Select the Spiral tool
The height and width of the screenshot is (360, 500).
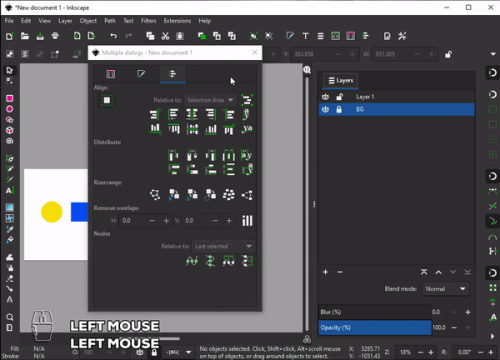tap(10, 141)
